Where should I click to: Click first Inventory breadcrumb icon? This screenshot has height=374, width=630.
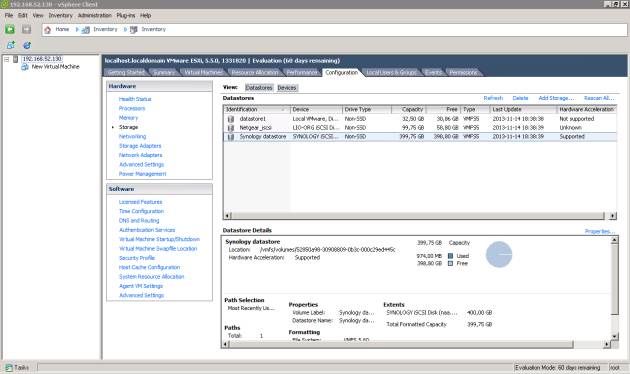[85, 30]
